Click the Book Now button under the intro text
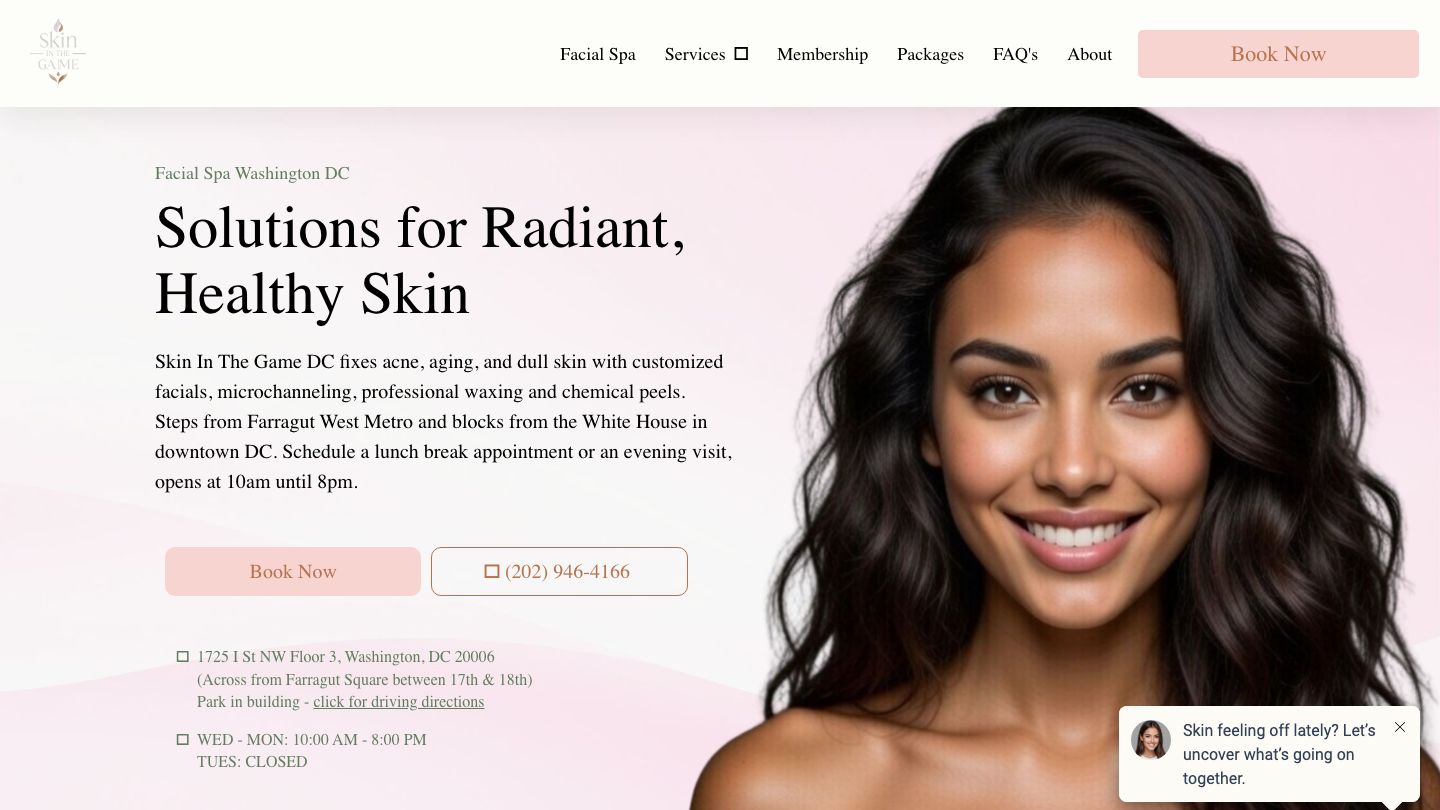 [293, 571]
